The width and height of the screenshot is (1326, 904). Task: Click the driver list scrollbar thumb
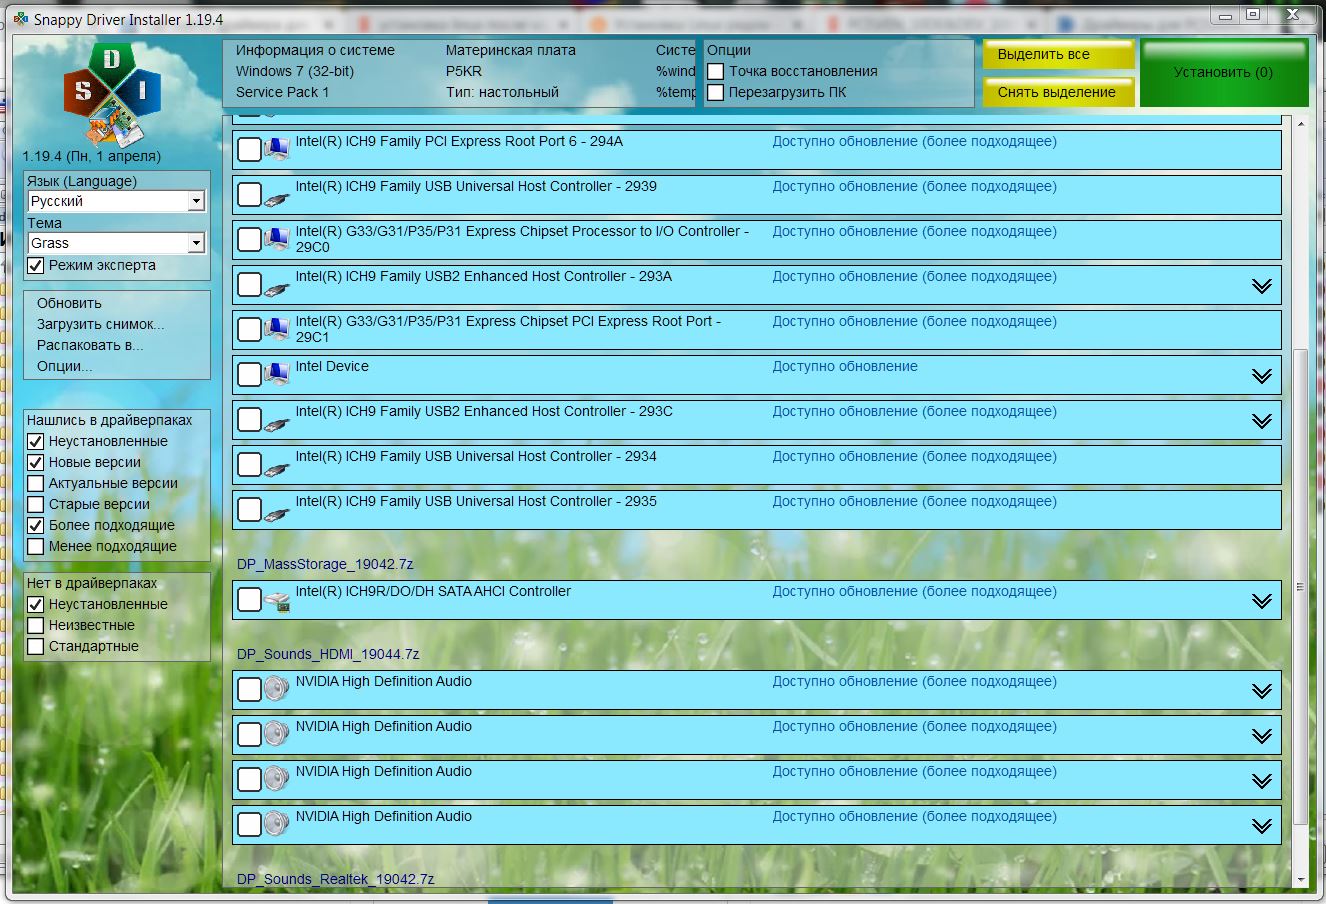[1300, 586]
